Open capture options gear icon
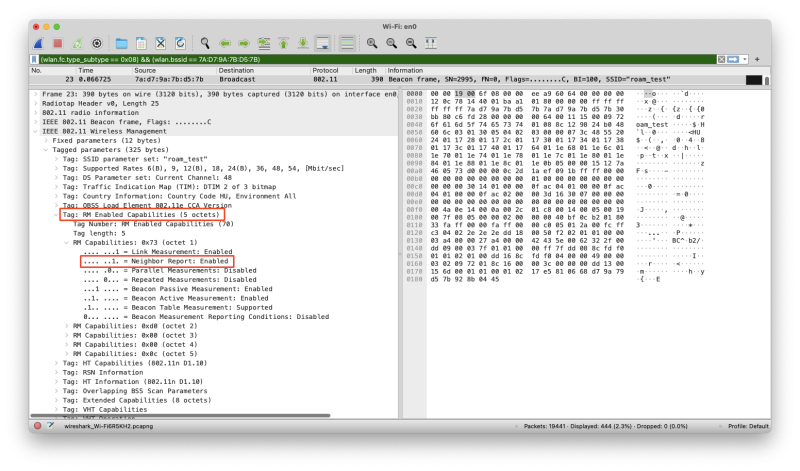800x471 pixels. tap(97, 43)
